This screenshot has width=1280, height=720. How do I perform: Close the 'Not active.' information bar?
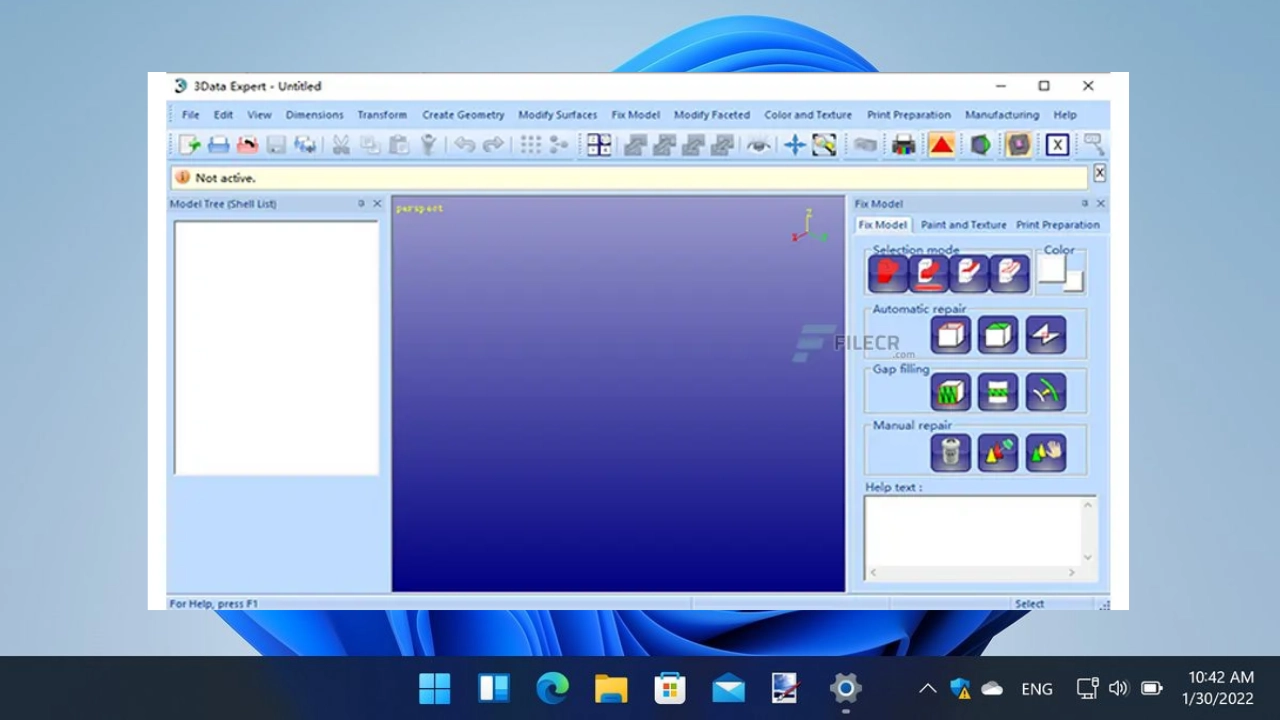1099,174
